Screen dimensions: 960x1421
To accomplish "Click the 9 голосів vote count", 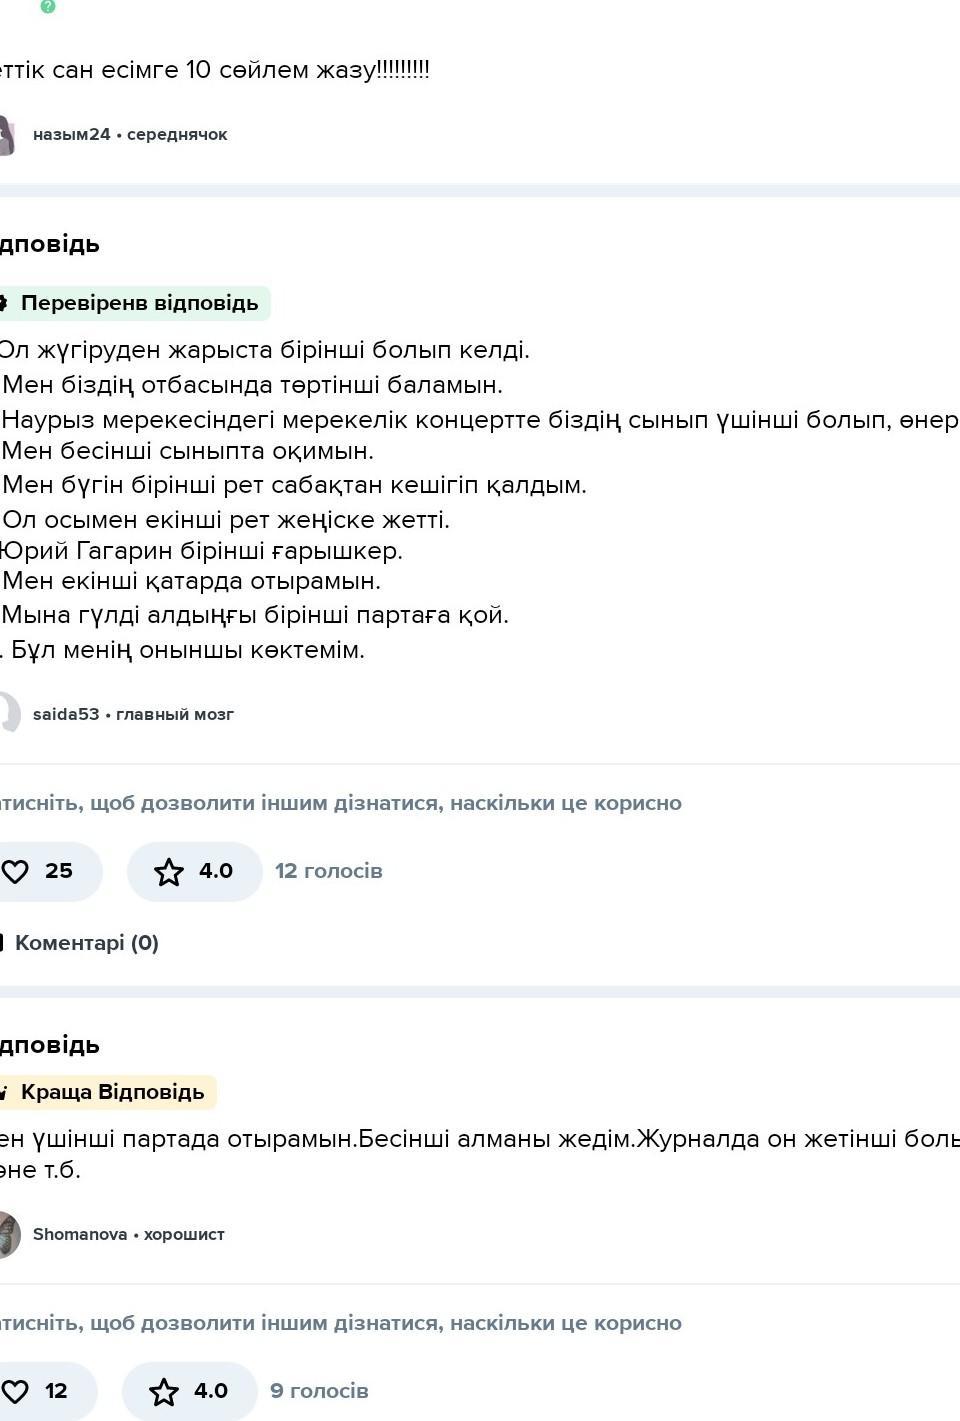I will [319, 1391].
